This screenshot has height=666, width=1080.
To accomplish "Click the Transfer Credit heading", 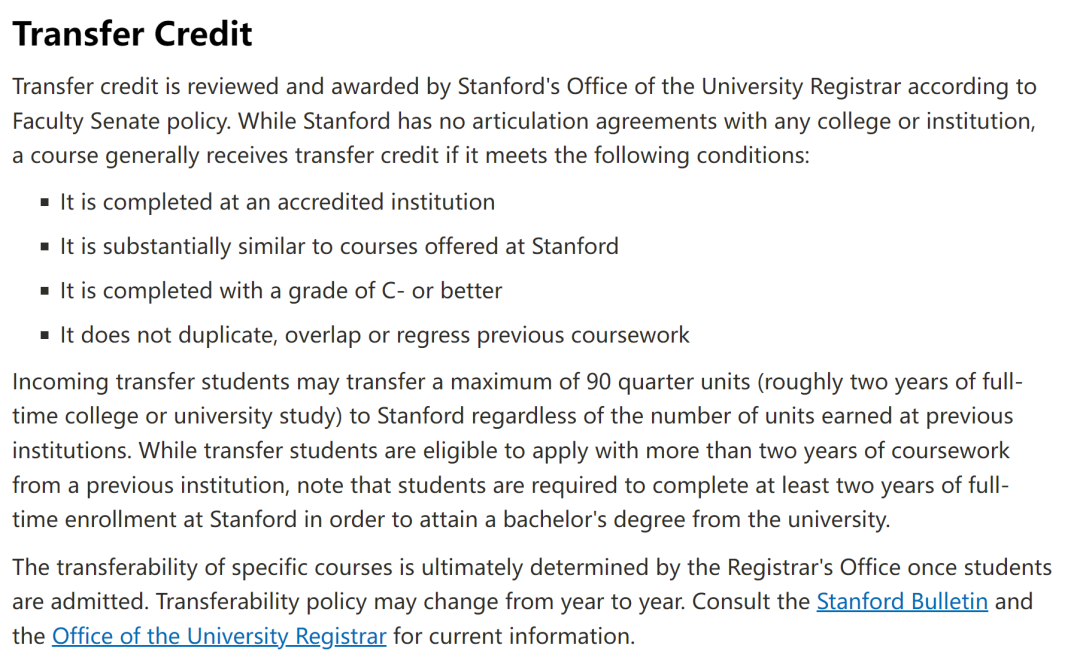I will click(132, 34).
